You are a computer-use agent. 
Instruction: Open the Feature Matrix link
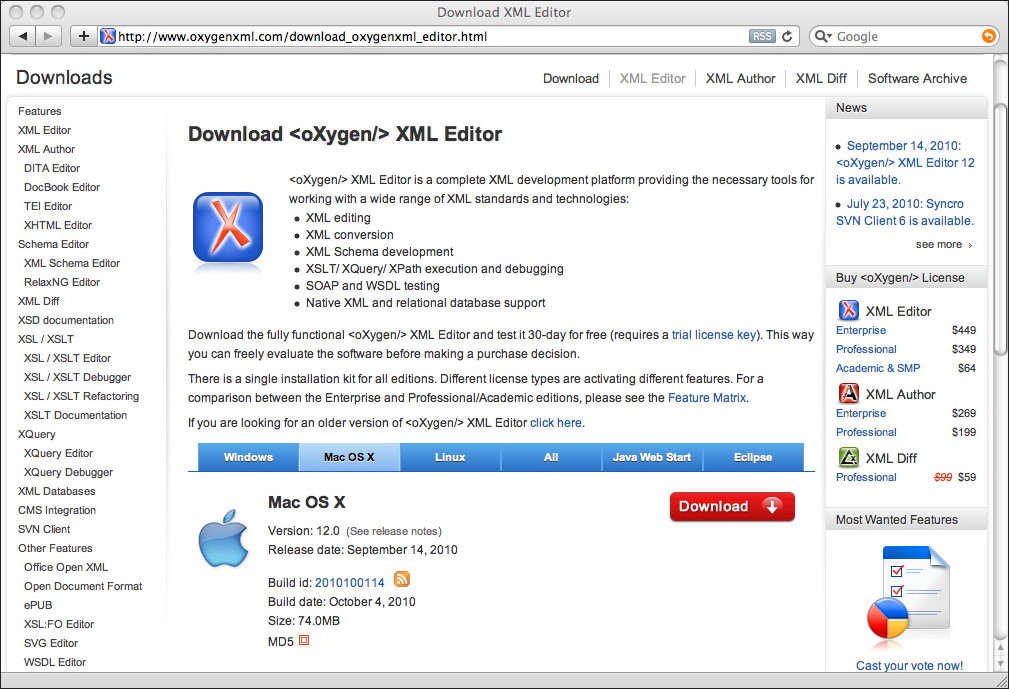pos(707,398)
